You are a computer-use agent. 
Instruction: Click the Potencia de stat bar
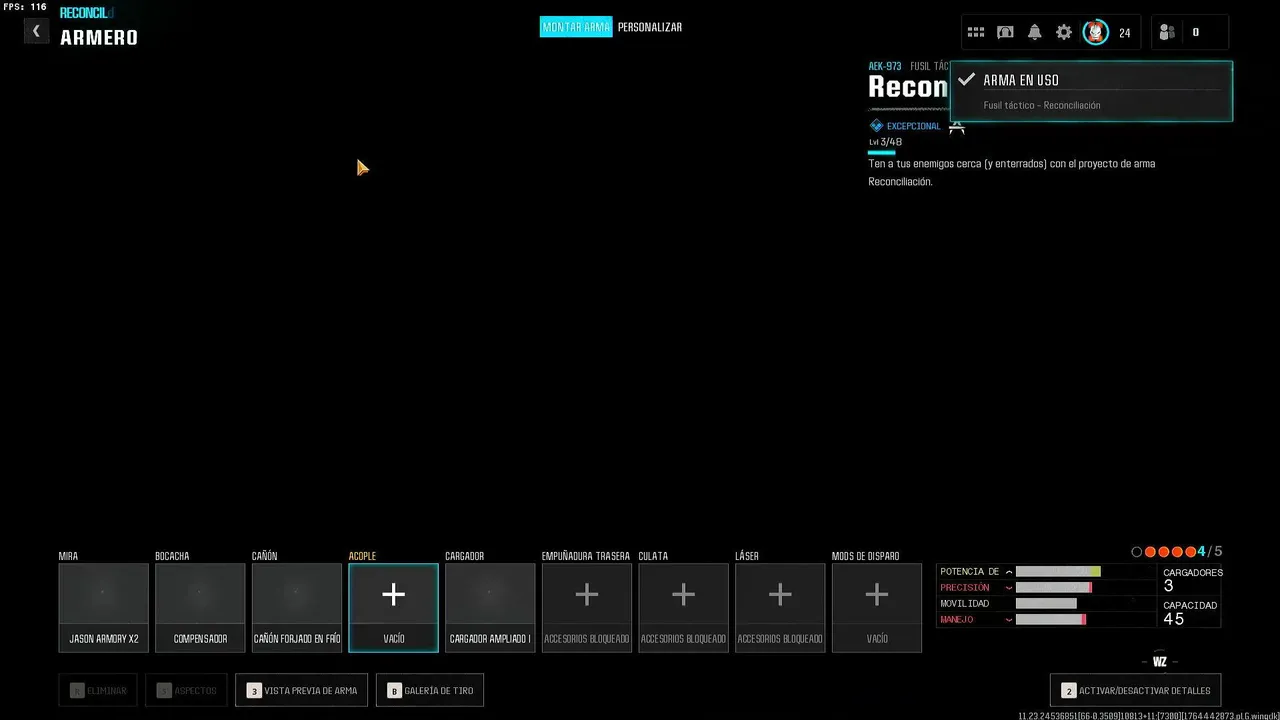[1058, 572]
